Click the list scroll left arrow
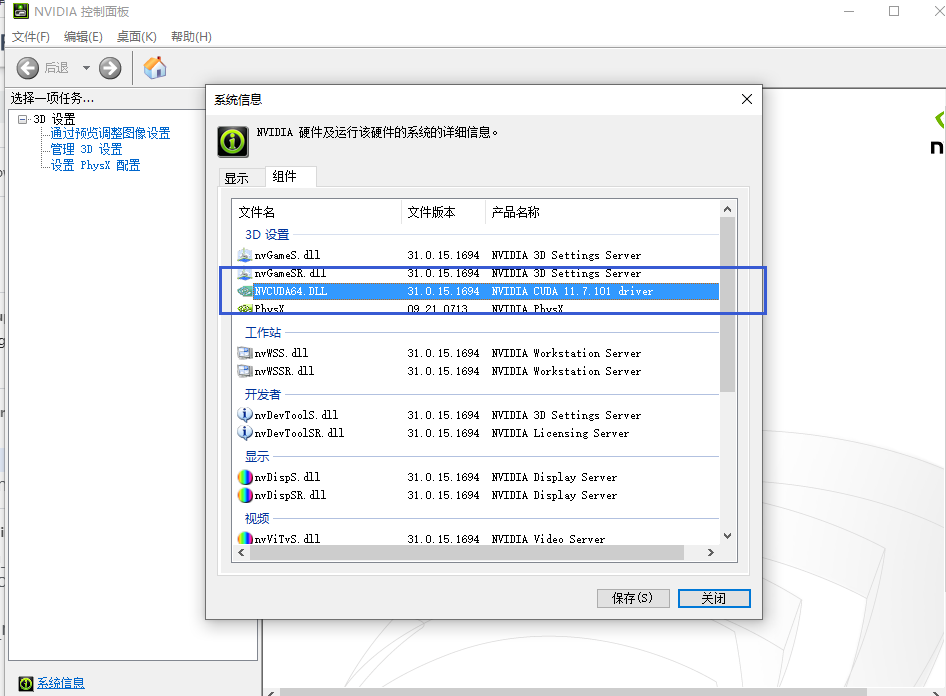This screenshot has width=946, height=696. tap(241, 552)
